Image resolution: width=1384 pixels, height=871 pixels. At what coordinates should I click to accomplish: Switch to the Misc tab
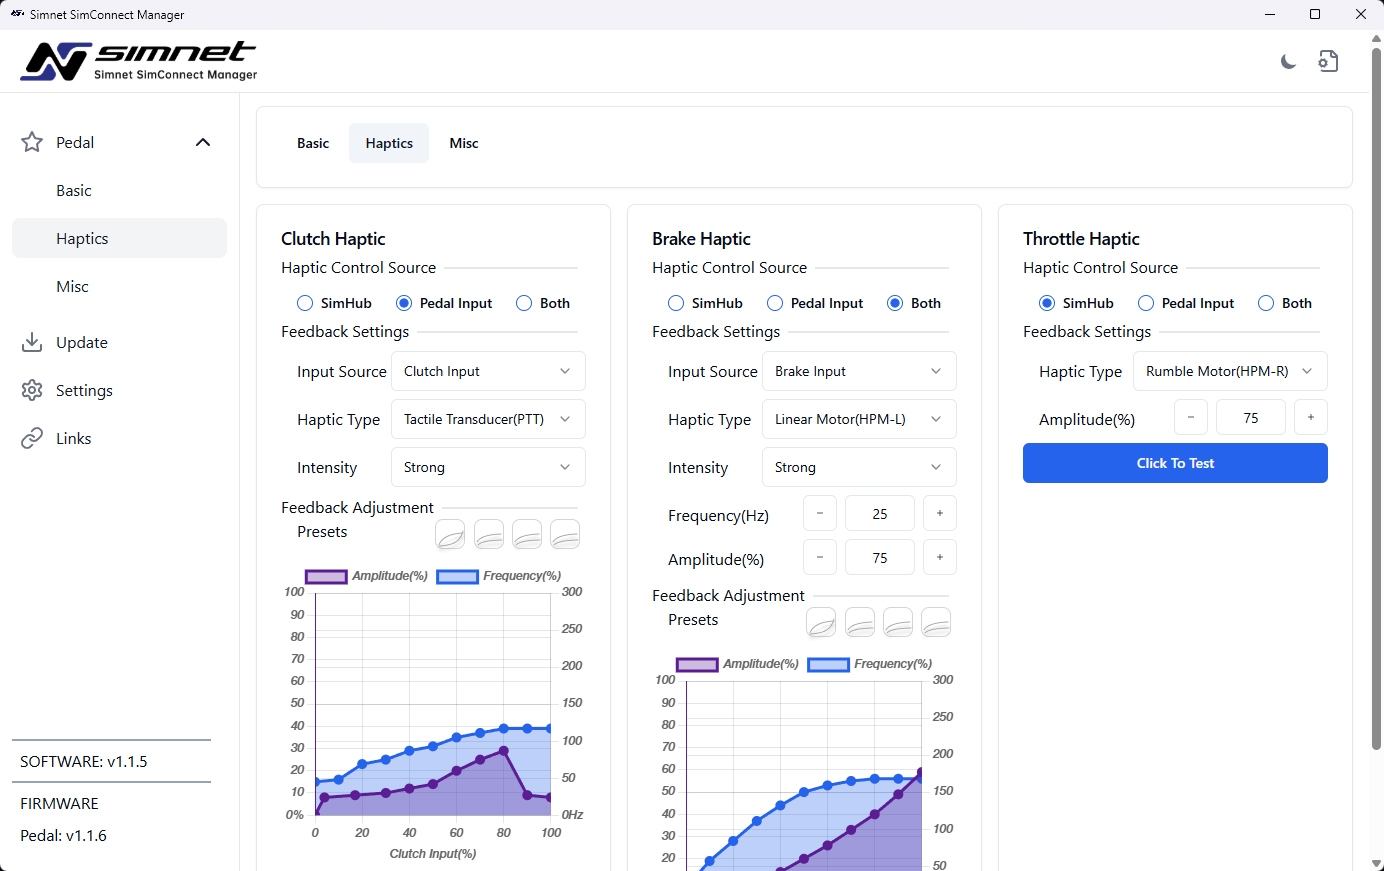pyautogui.click(x=464, y=144)
